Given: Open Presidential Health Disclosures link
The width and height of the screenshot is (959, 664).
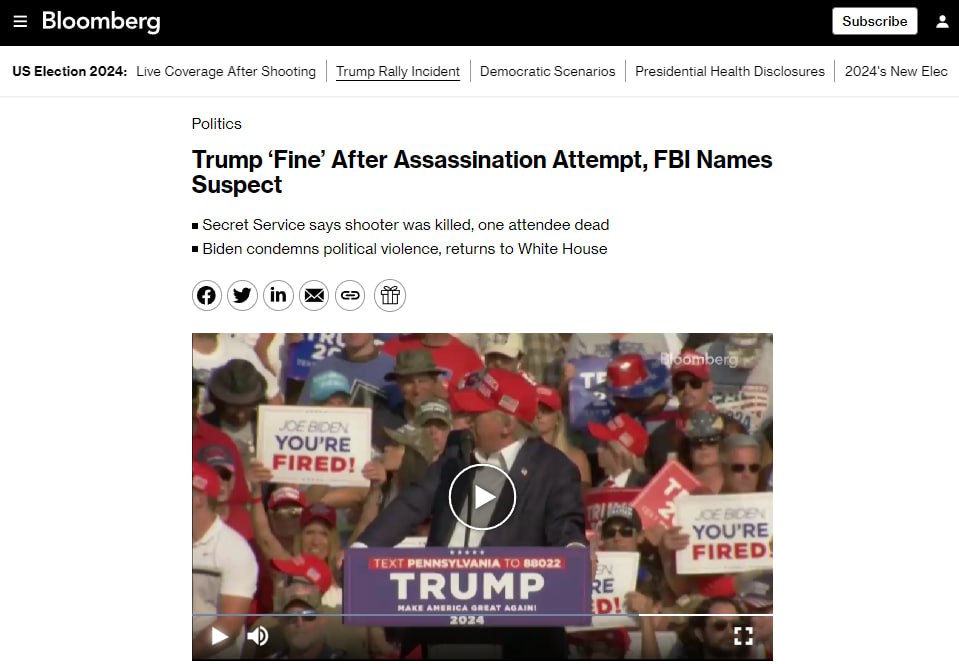Looking at the screenshot, I should click(730, 72).
